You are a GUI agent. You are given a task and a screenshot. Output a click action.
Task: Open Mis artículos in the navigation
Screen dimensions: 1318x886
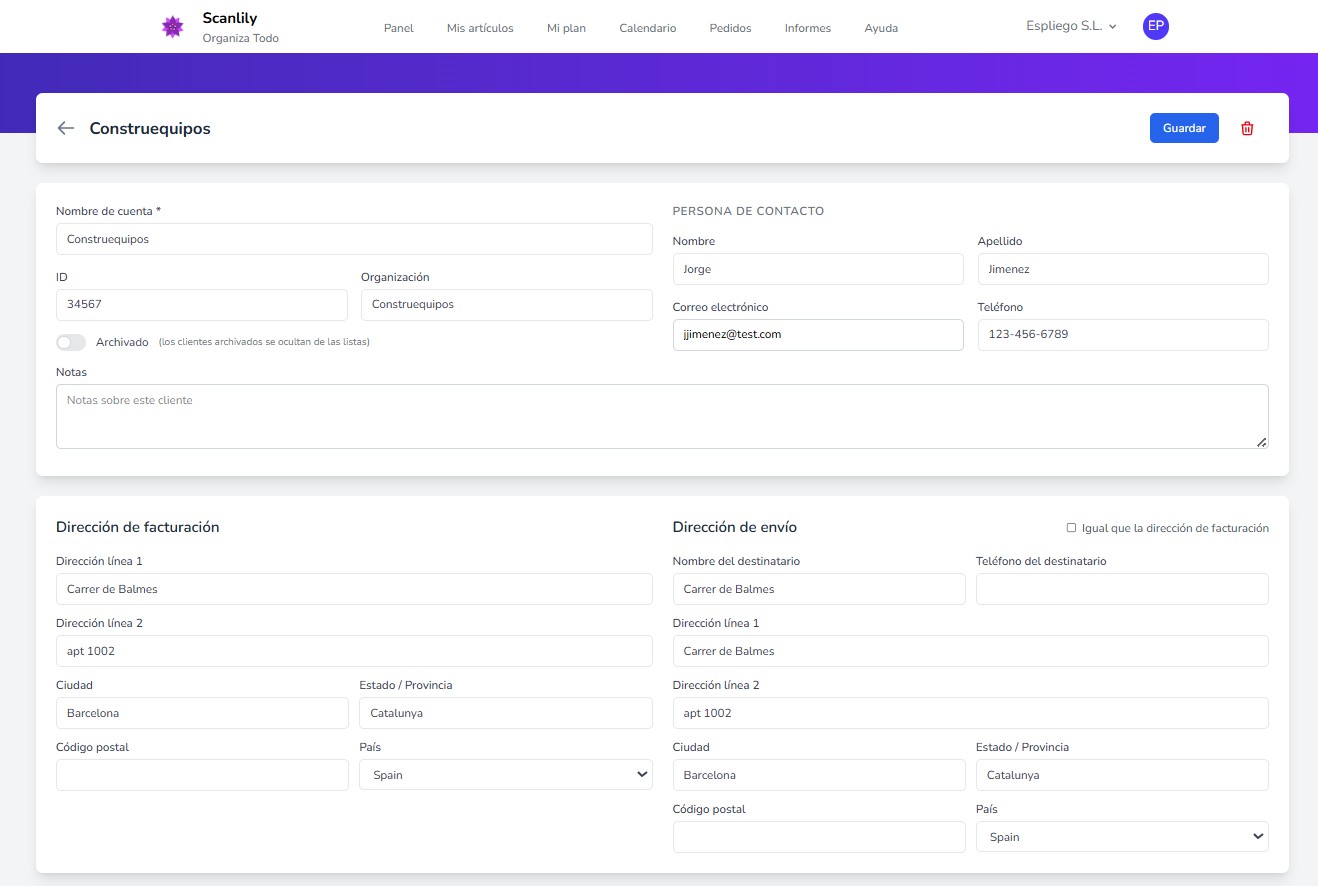click(x=480, y=28)
